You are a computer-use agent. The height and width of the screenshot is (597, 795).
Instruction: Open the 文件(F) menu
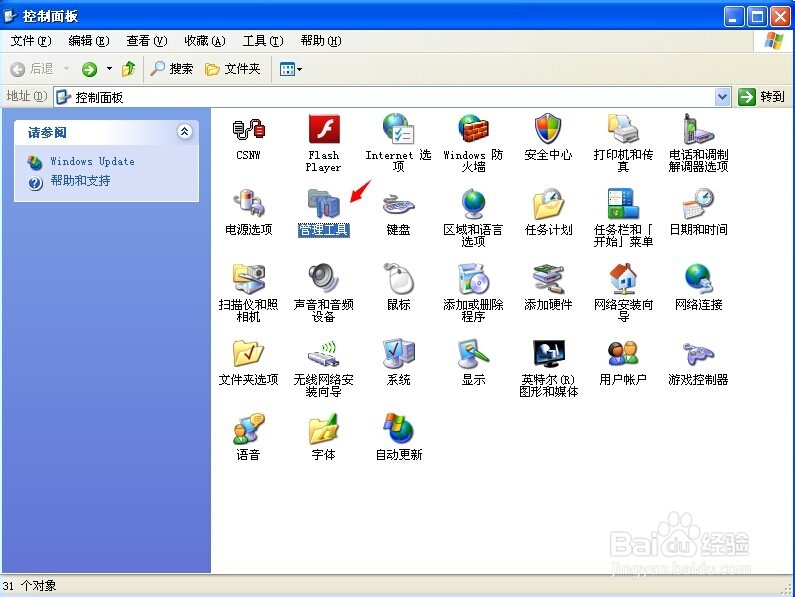(x=31, y=41)
